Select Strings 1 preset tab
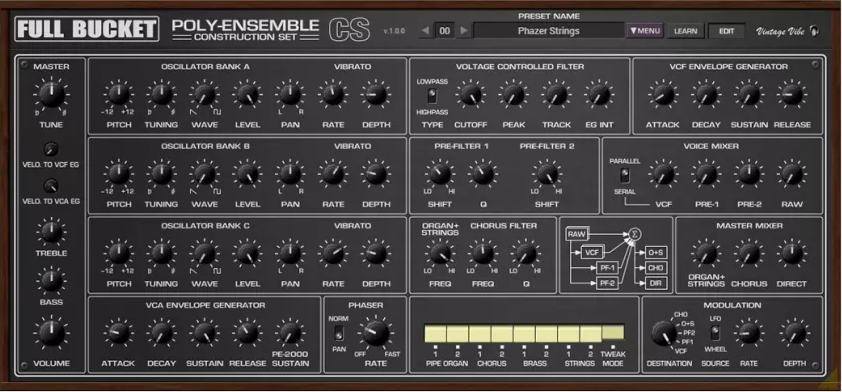842x392 pixels. coord(568,333)
